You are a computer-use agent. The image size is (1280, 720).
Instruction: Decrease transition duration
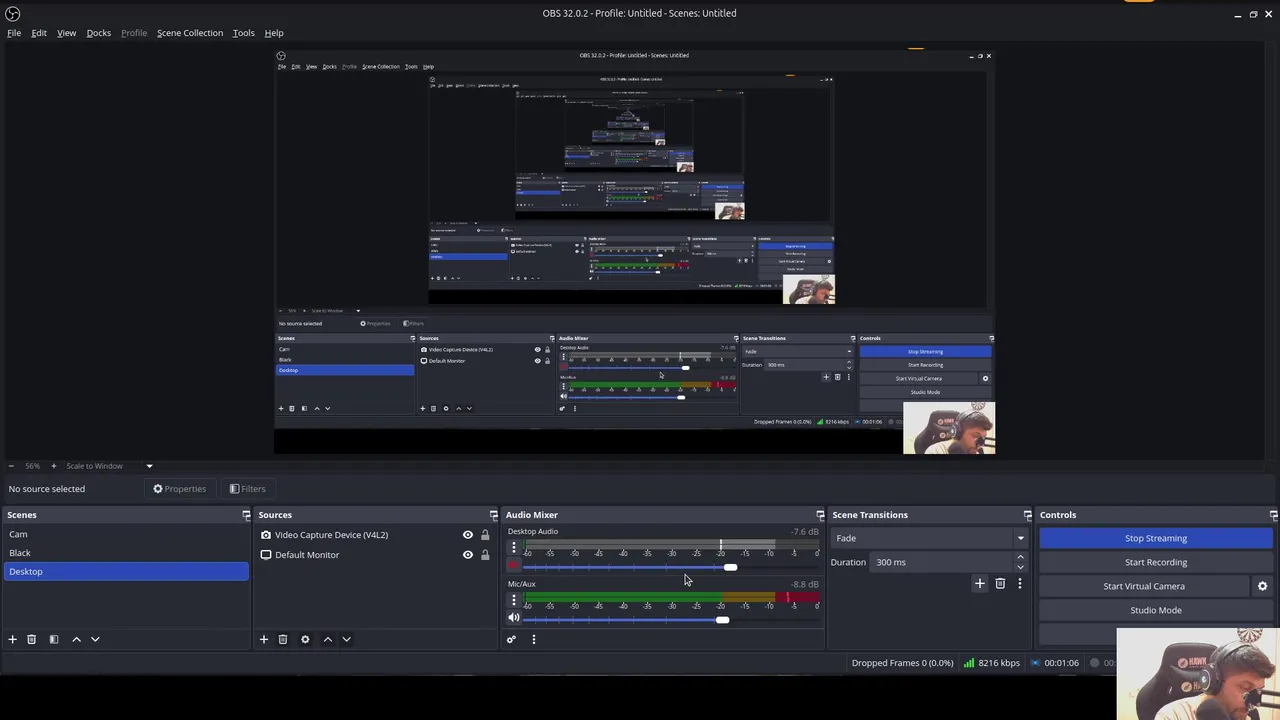(x=1020, y=567)
